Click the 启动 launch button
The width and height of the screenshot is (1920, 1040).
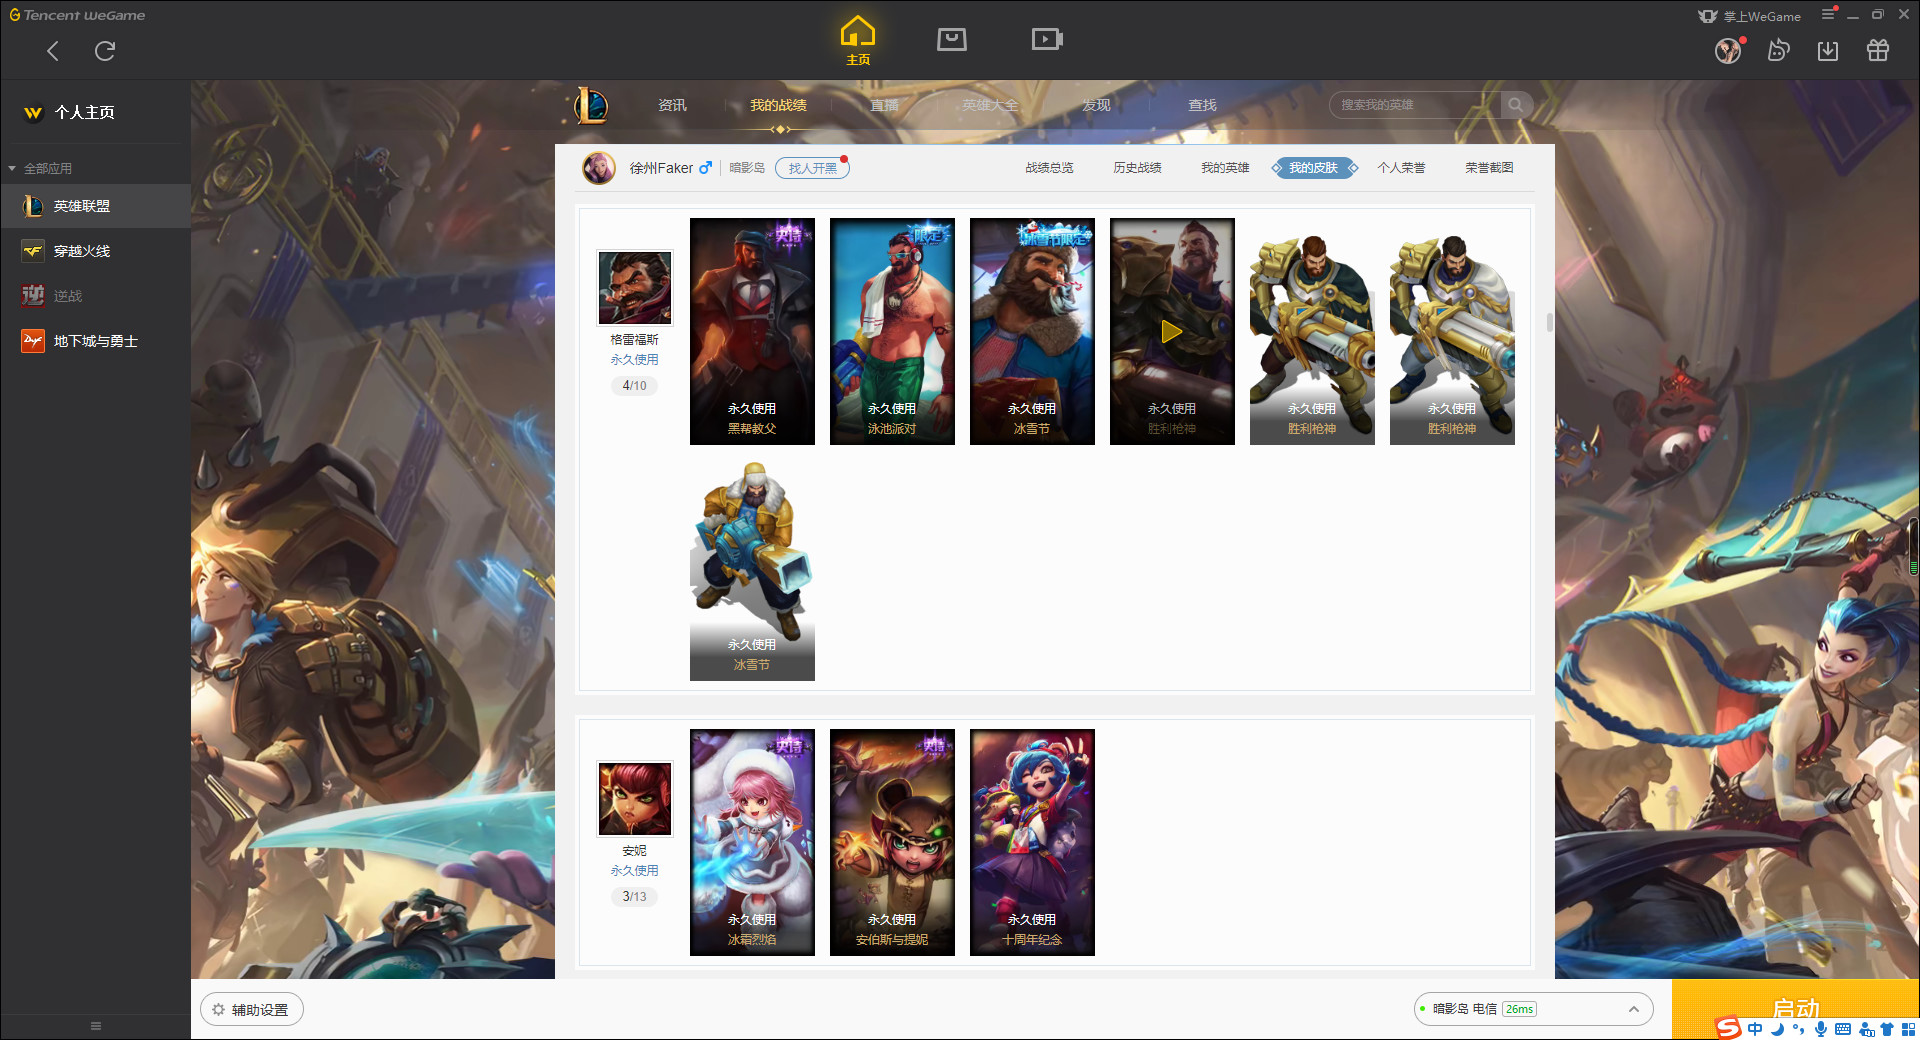(x=1795, y=1008)
